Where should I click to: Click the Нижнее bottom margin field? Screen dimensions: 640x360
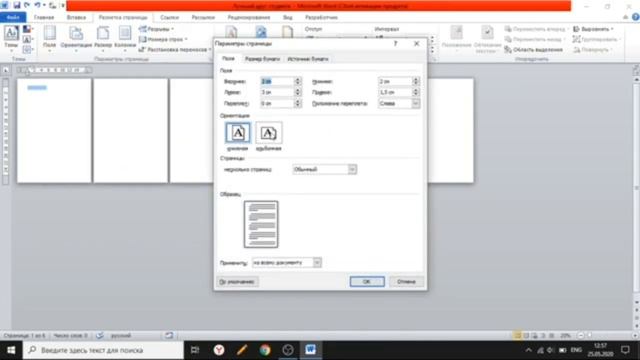(x=395, y=81)
